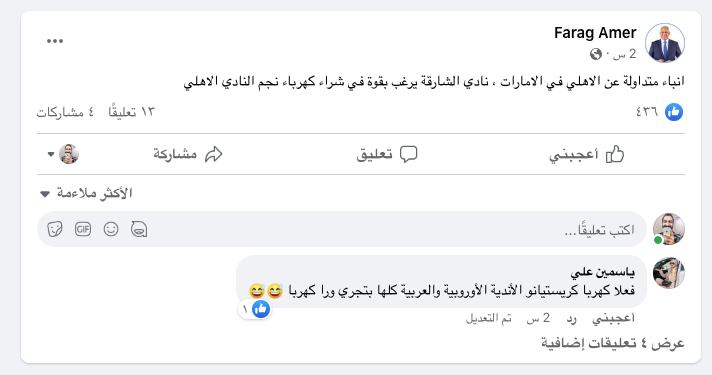Open the GIF picker in comment box
Viewport: 712px width, 375px height.
[x=83, y=229]
